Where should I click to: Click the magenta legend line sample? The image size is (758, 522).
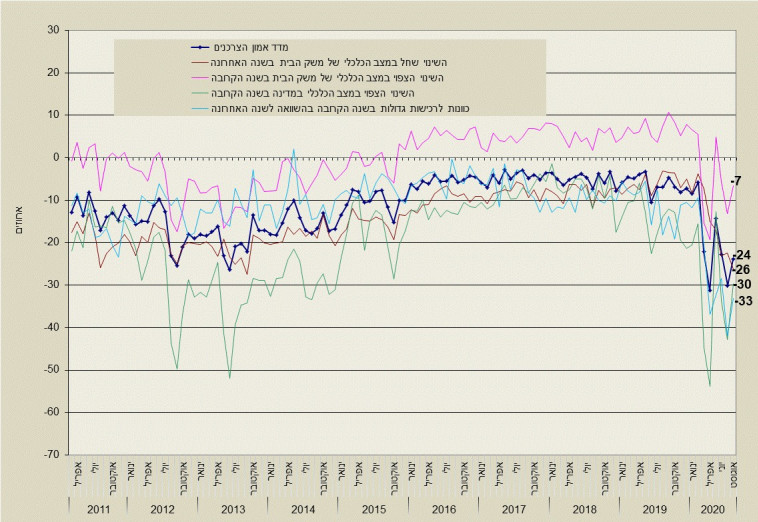pos(200,77)
